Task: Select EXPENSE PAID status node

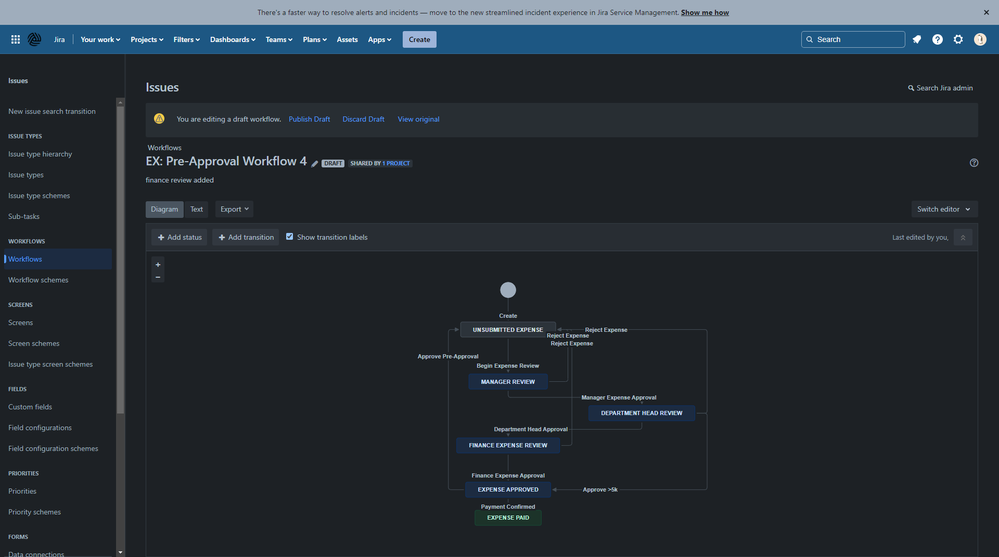Action: coord(508,517)
